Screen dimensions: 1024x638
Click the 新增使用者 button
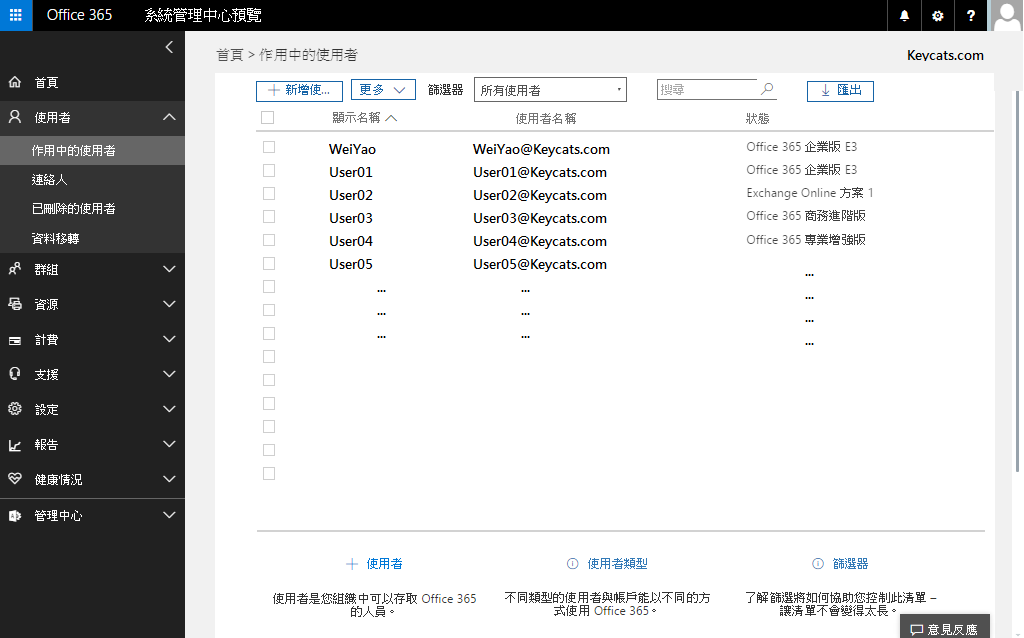click(299, 91)
